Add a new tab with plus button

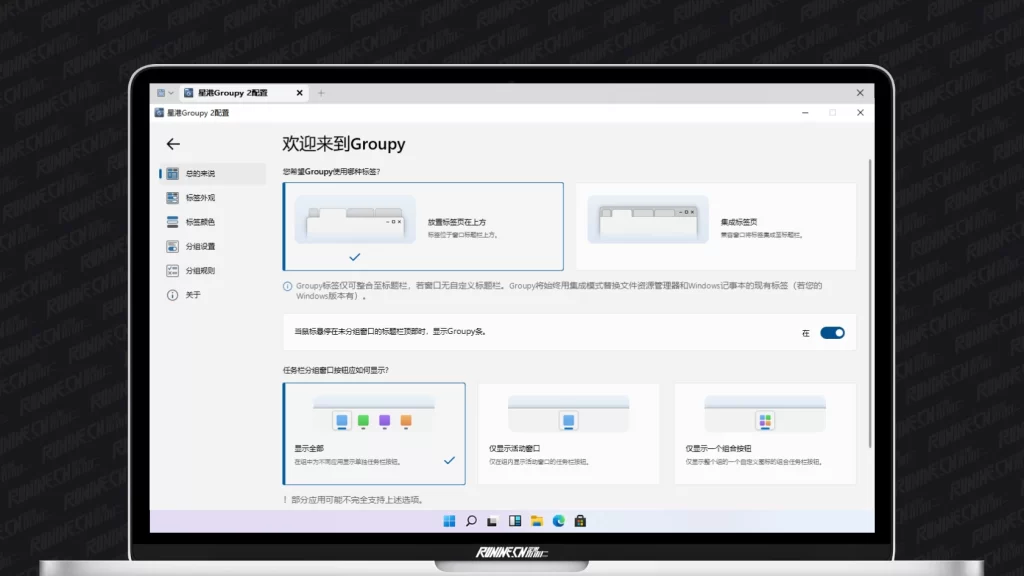coord(321,93)
